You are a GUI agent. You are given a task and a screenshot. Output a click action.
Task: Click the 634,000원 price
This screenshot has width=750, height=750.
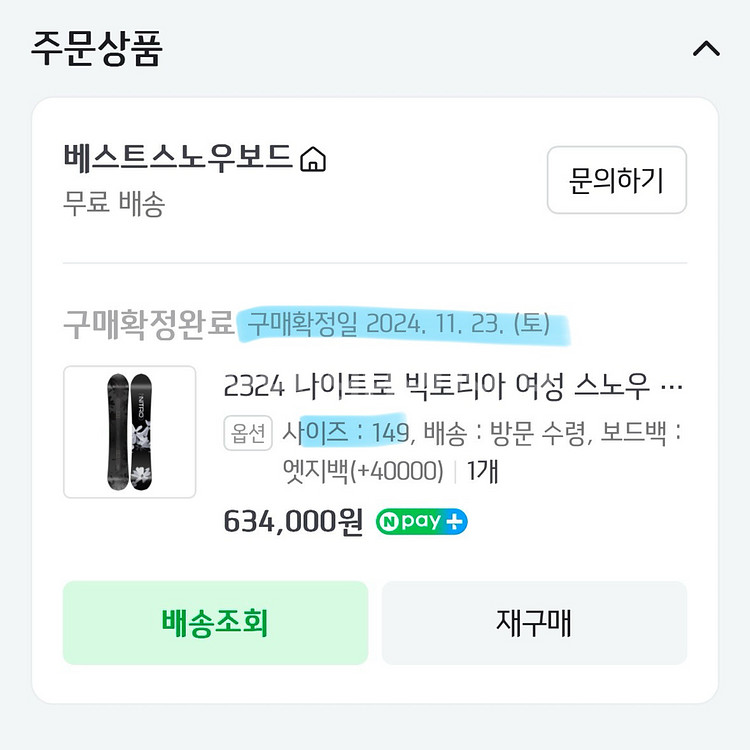[293, 522]
